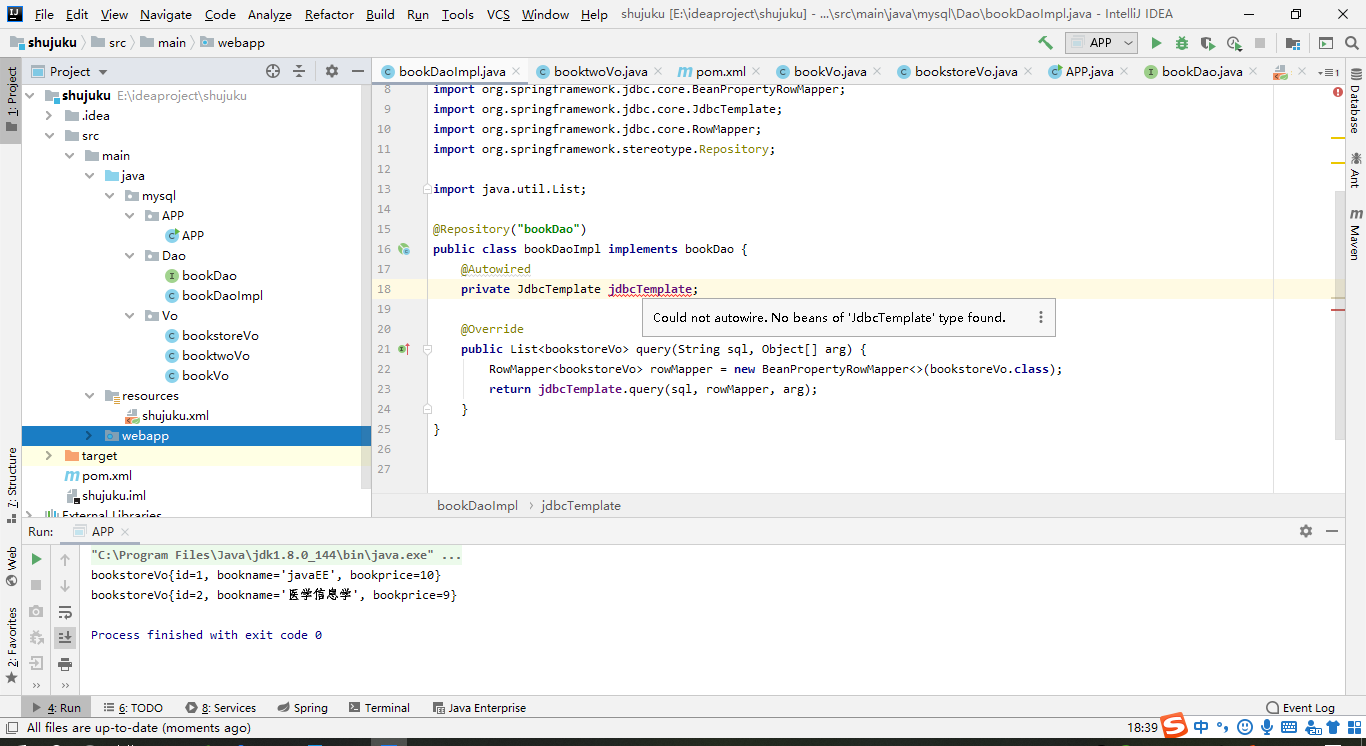Toggle Chinese/English input mode 中
The image size is (1366, 746).
1200,727
